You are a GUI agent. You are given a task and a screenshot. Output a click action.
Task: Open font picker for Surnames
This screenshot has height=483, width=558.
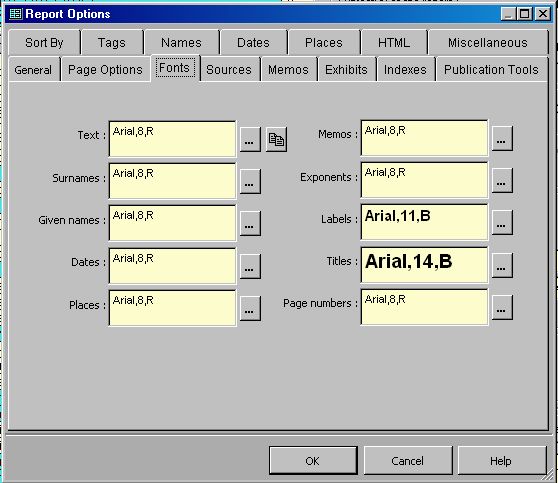(x=250, y=182)
